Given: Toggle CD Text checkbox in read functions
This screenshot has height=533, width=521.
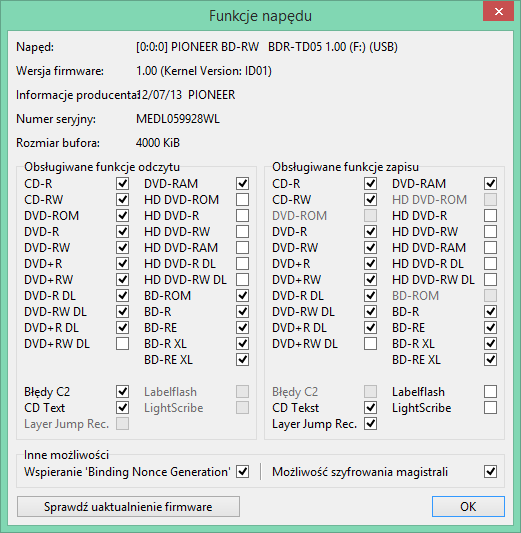Looking at the screenshot, I should tap(122, 408).
